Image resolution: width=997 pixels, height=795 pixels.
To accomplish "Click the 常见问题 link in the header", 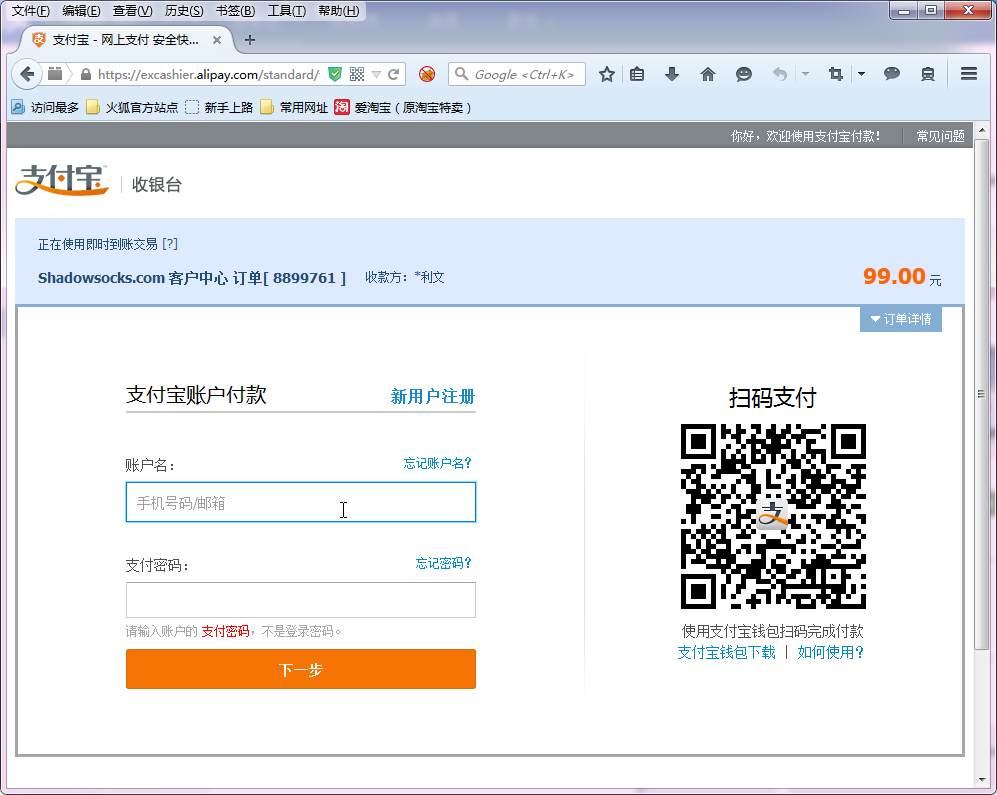I will tap(940, 136).
